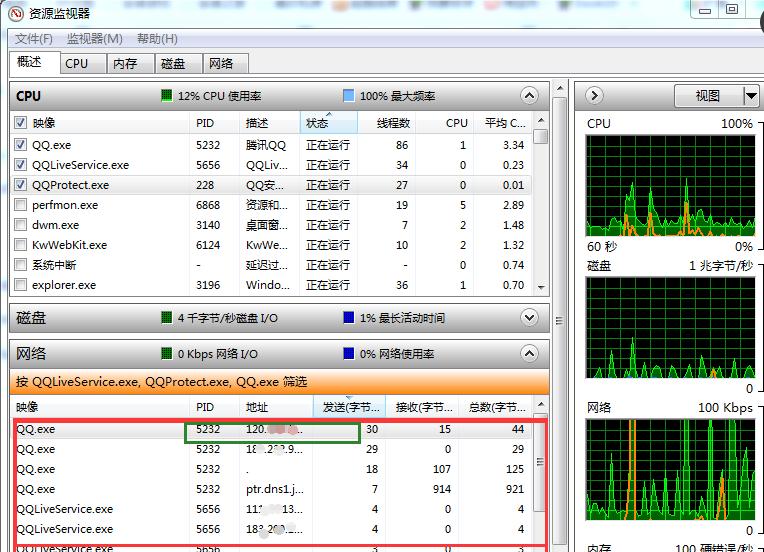Open the 视图 dropdown arrow

tap(751, 96)
